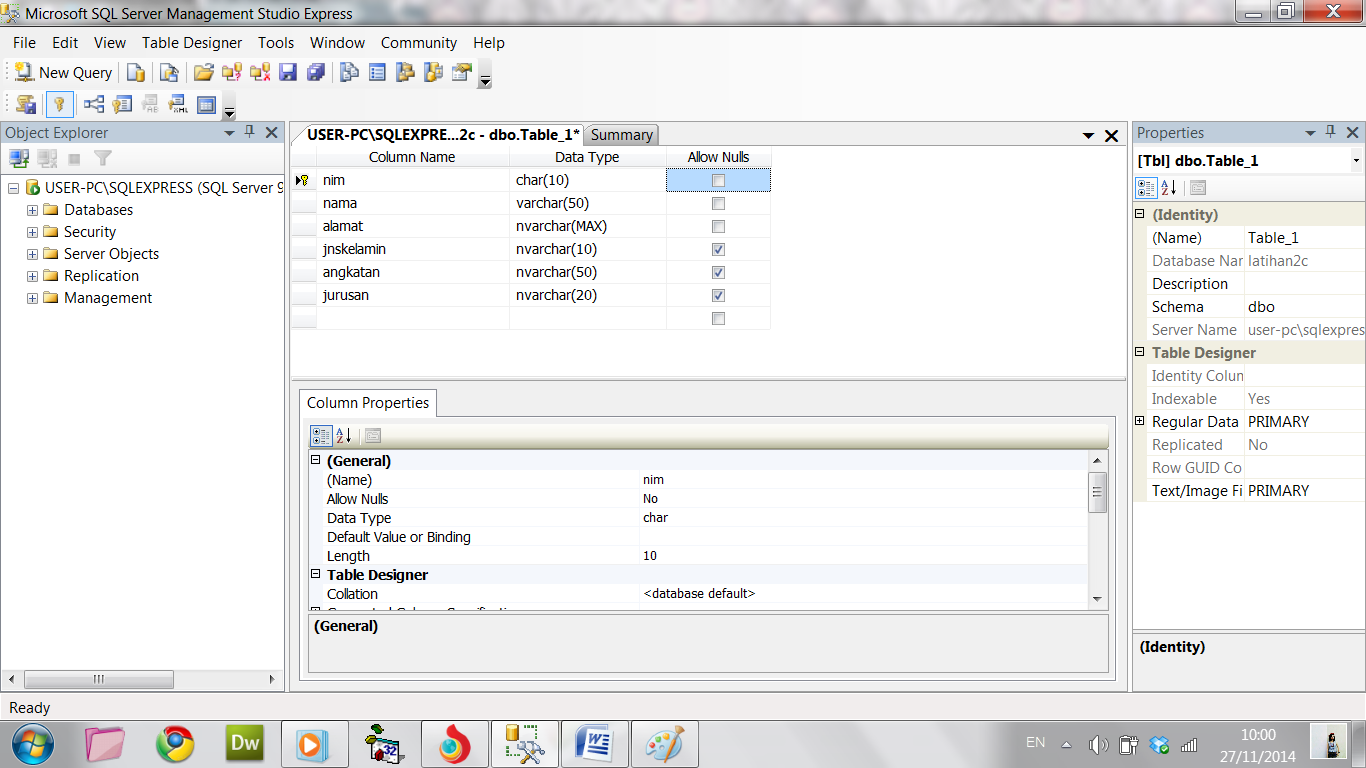Click Categorized view in Column Properties
Viewport: 1366px width, 768px height.
[x=321, y=435]
